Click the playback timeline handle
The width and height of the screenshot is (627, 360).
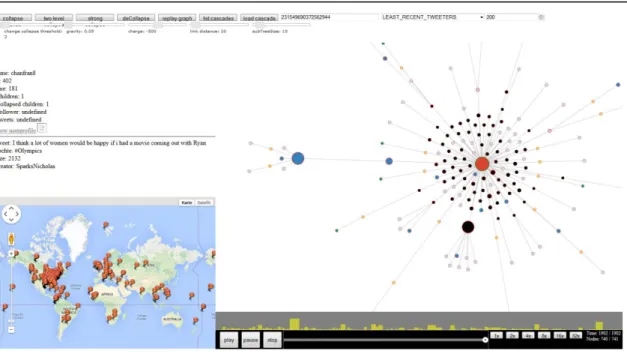click(485, 340)
